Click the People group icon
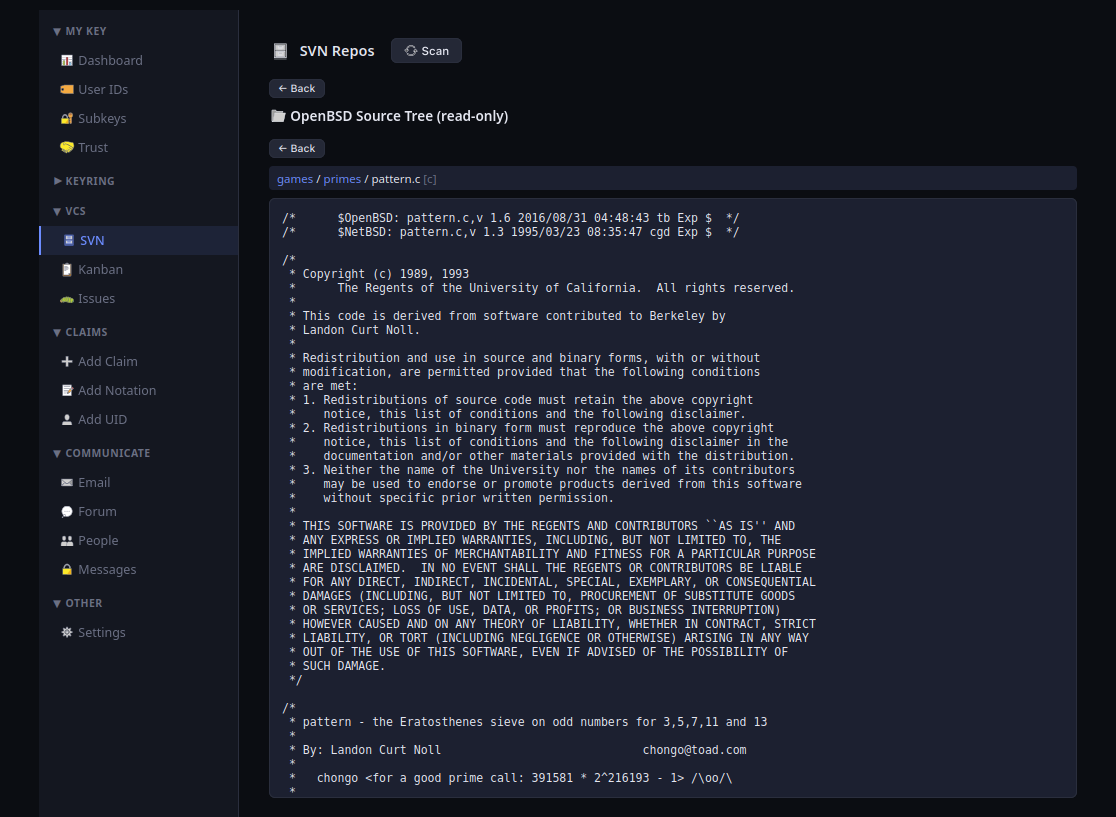Image resolution: width=1116 pixels, height=817 pixels. pyautogui.click(x=67, y=541)
